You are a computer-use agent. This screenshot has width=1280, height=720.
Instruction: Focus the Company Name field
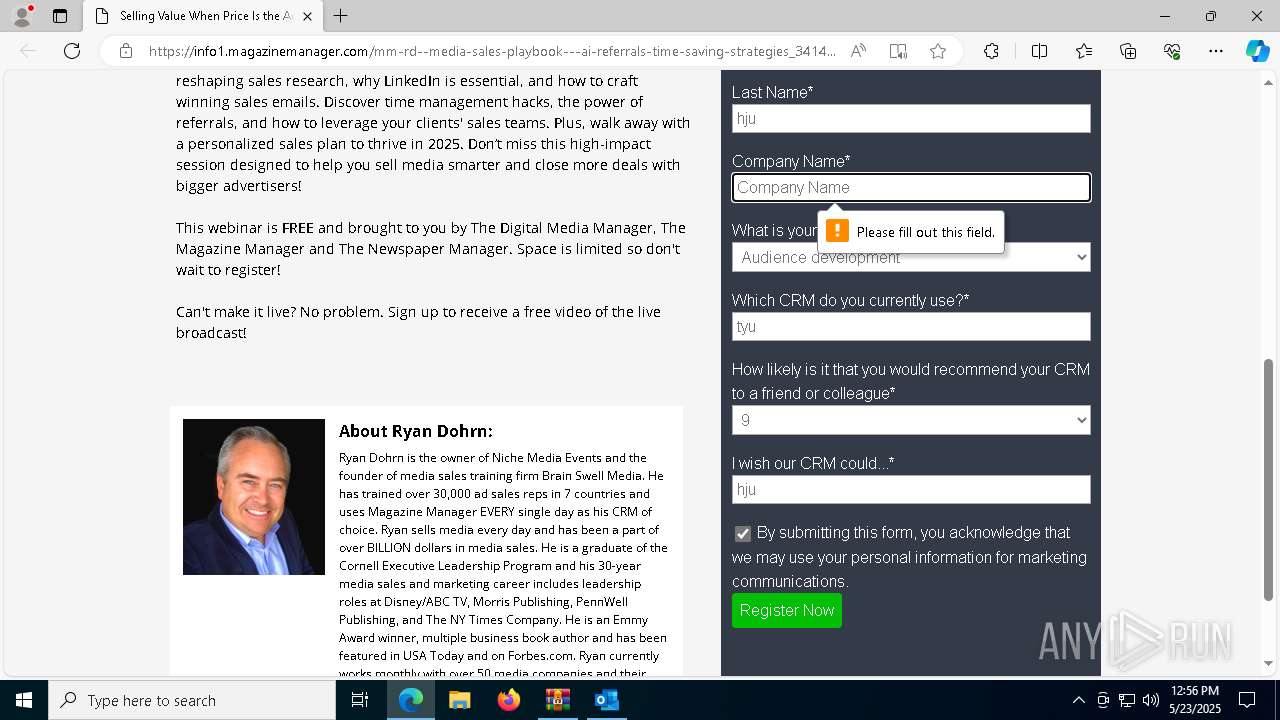[x=911, y=187]
